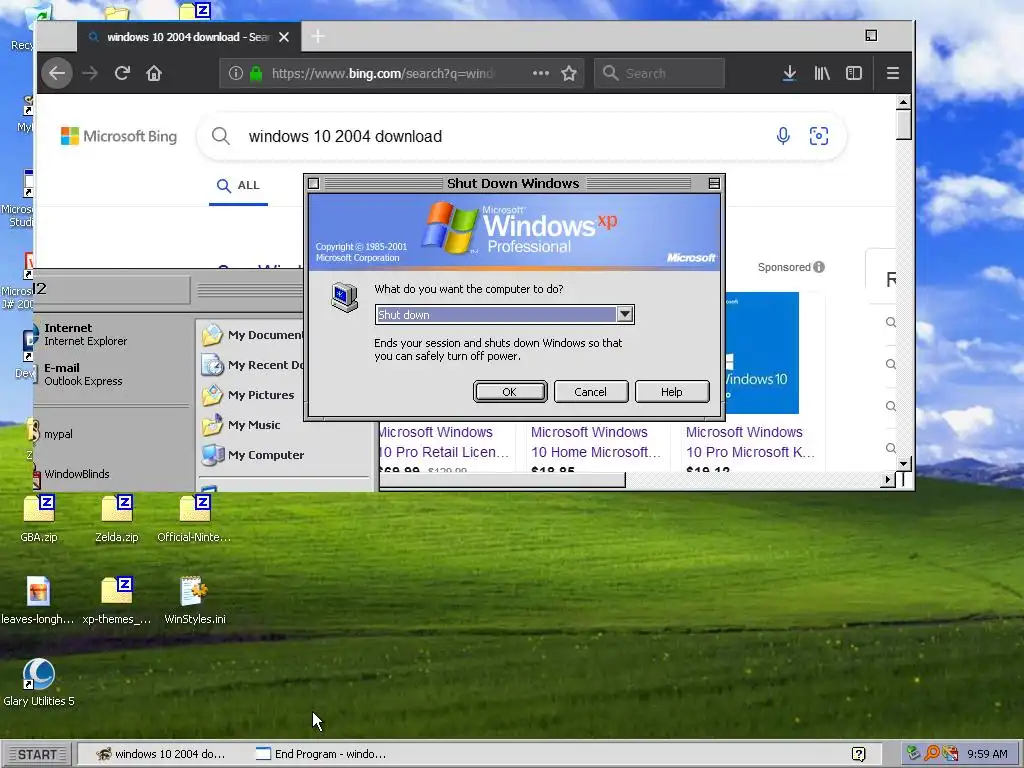Bookmark this page with the star icon
Image resolution: width=1024 pixels, height=768 pixels.
(569, 73)
